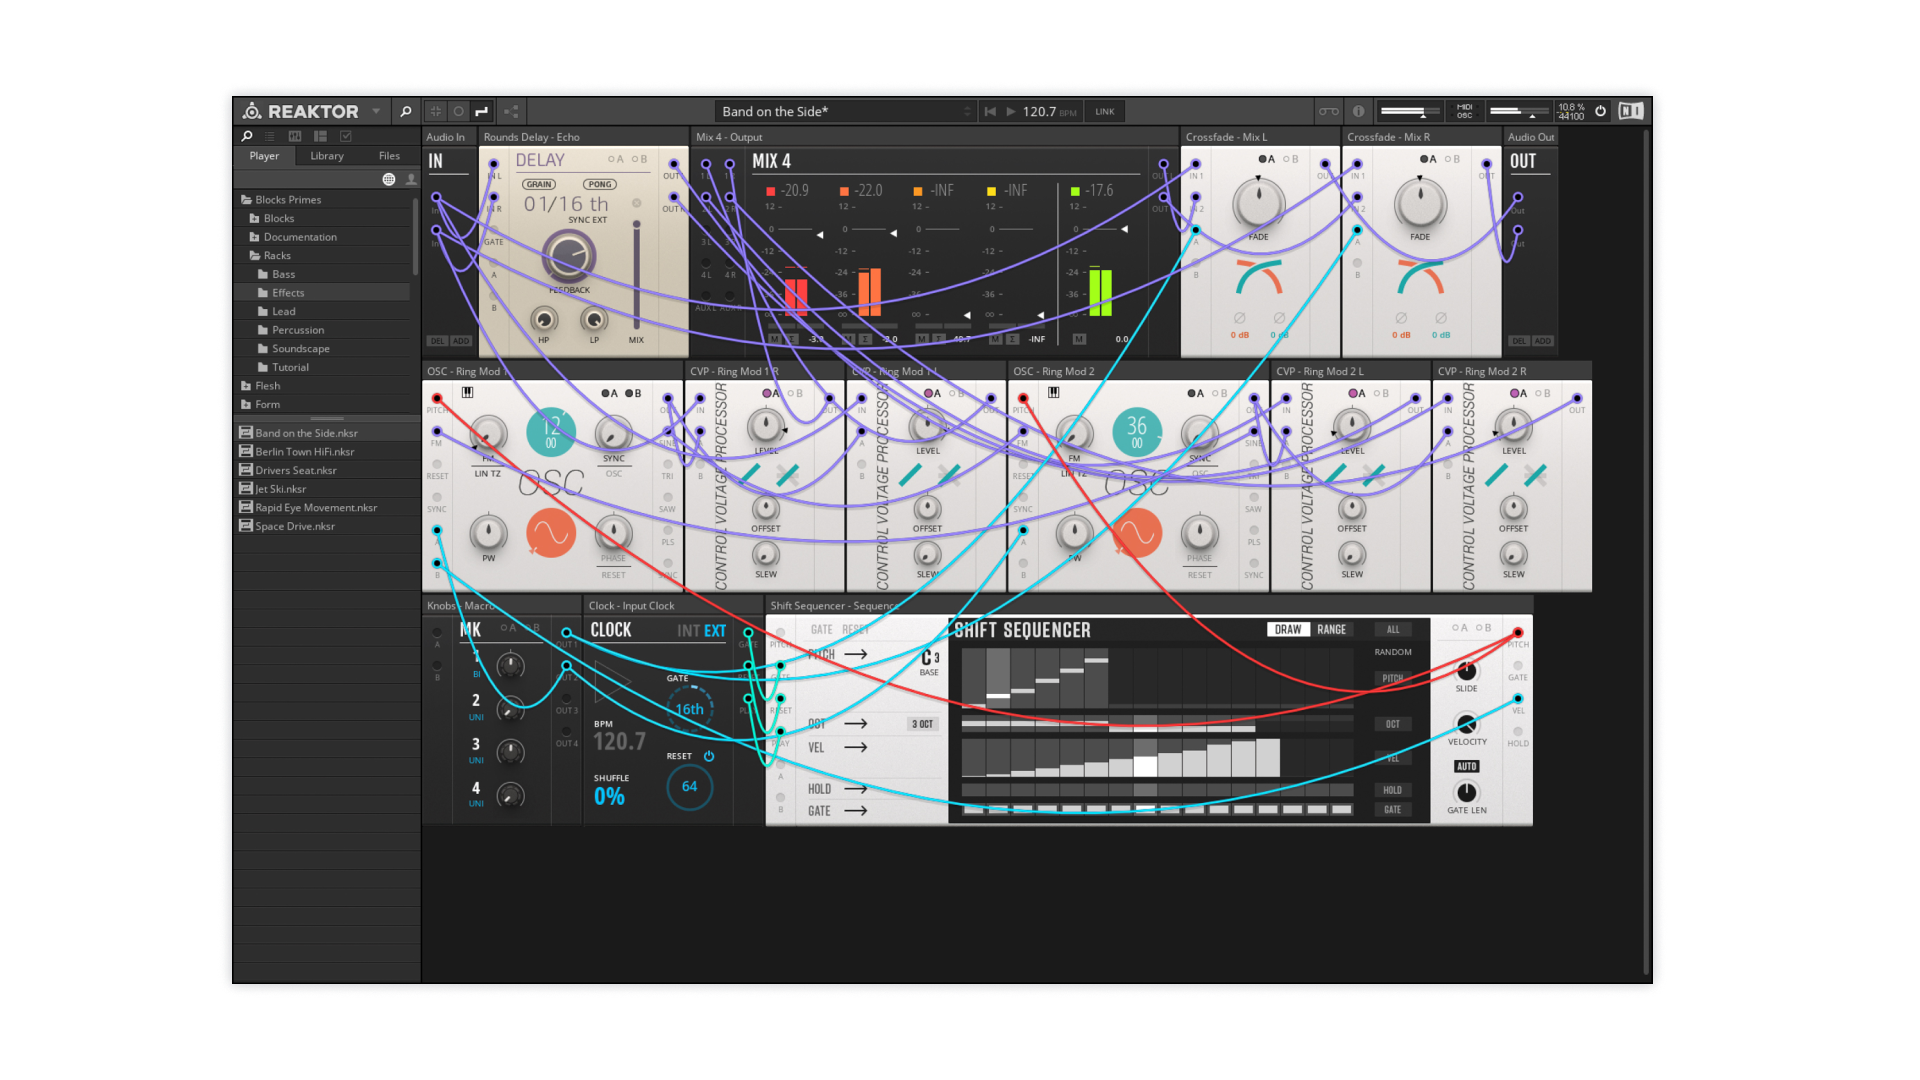Toggle the PONG switch on the Delay

(x=600, y=184)
